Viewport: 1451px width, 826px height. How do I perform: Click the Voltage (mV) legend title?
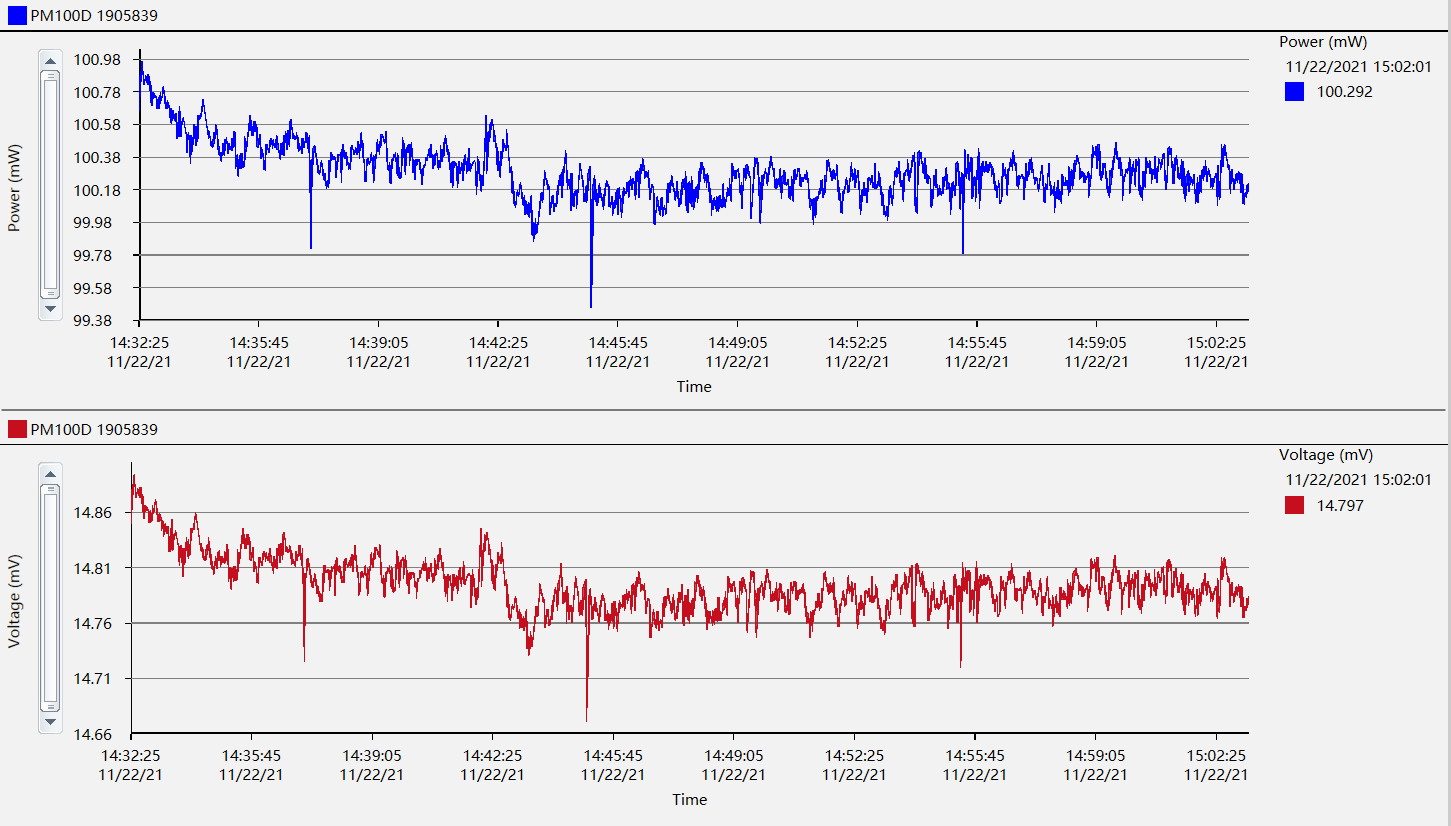tap(1325, 455)
